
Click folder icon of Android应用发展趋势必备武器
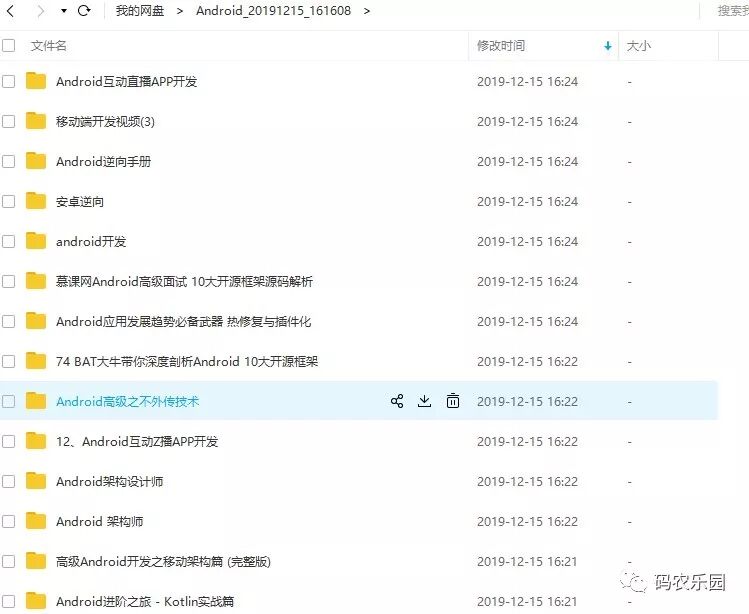(x=36, y=321)
